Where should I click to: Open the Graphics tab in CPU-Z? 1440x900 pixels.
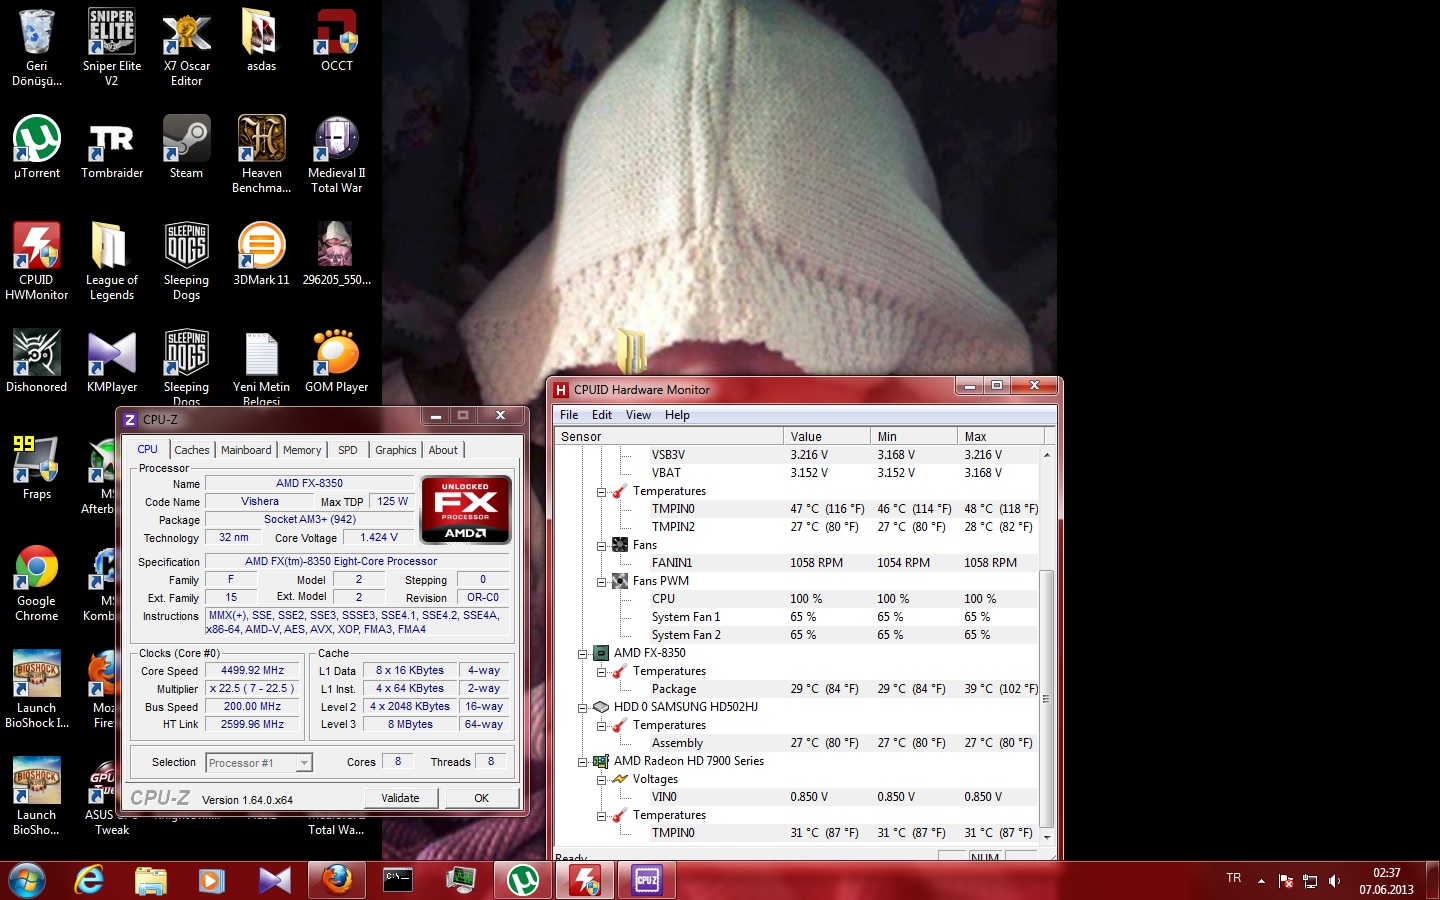[x=395, y=450]
